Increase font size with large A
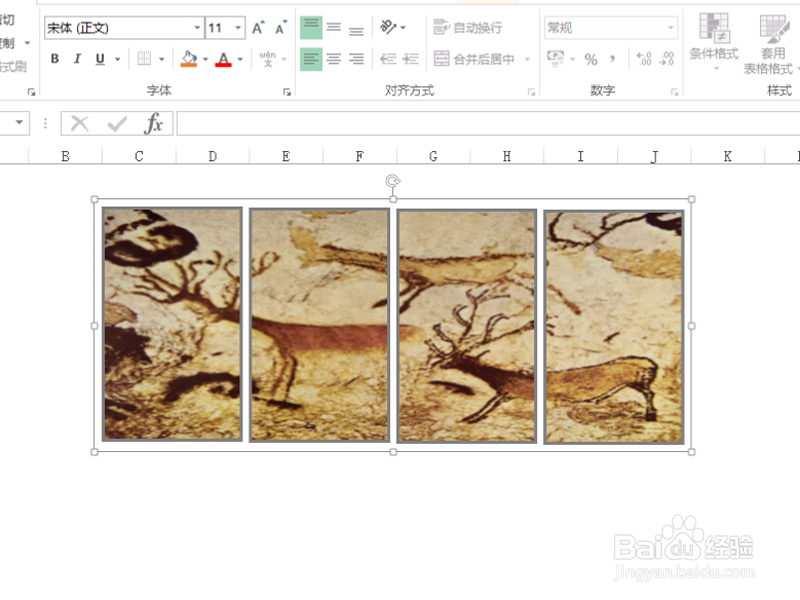Screen dimensions: 800x600 258,28
